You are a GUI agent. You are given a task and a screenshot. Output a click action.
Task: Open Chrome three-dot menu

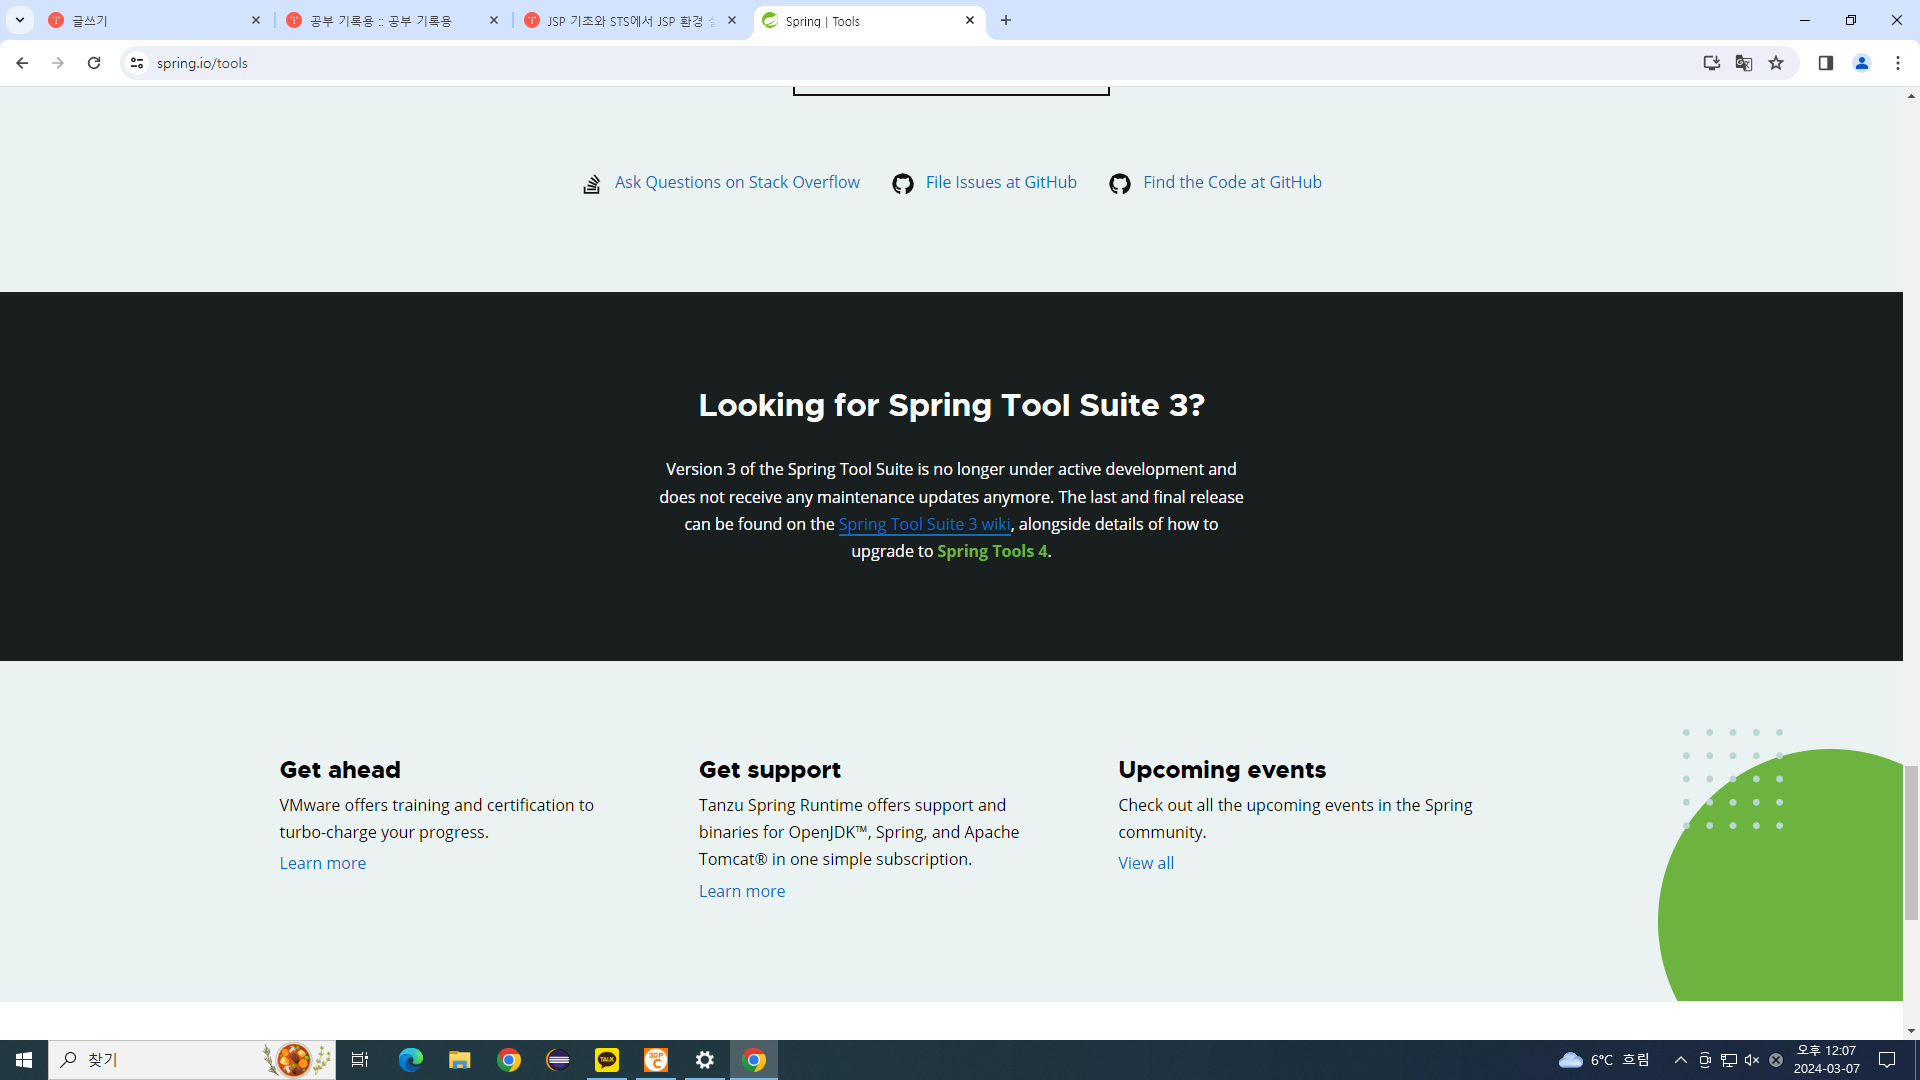[x=1897, y=63]
